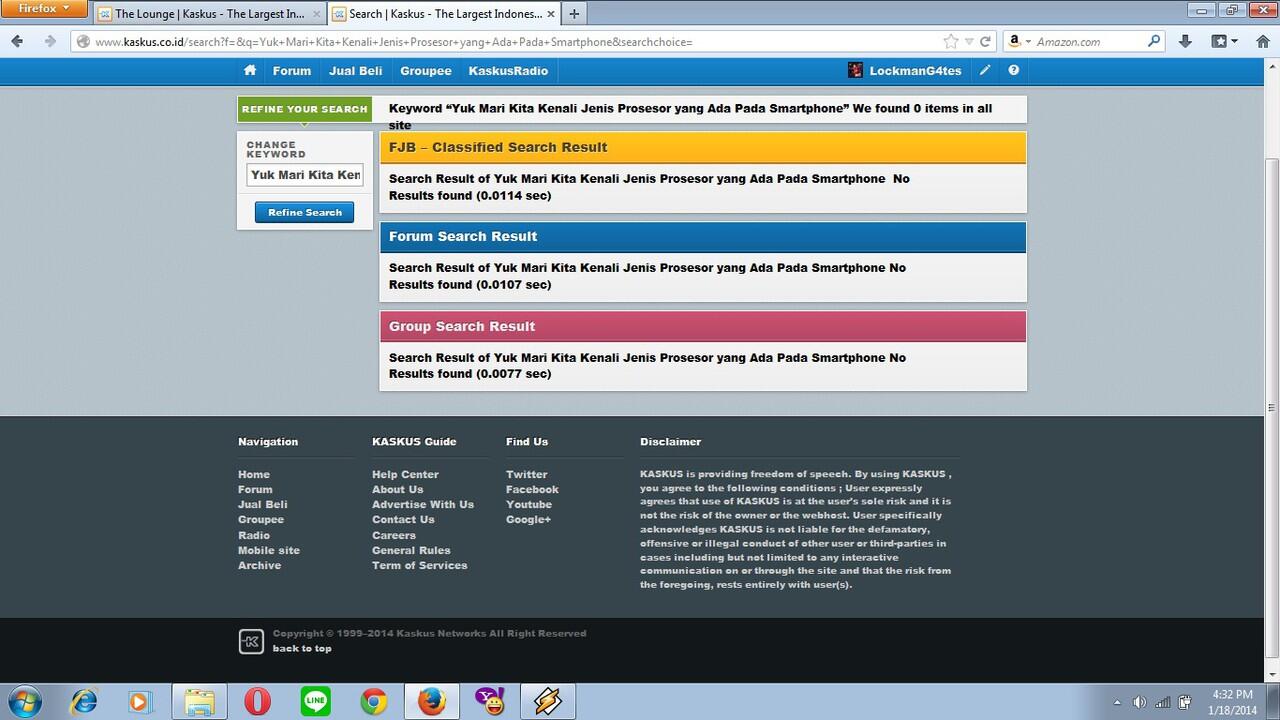Reload the current page
Viewport: 1280px width, 720px height.
pos(985,41)
